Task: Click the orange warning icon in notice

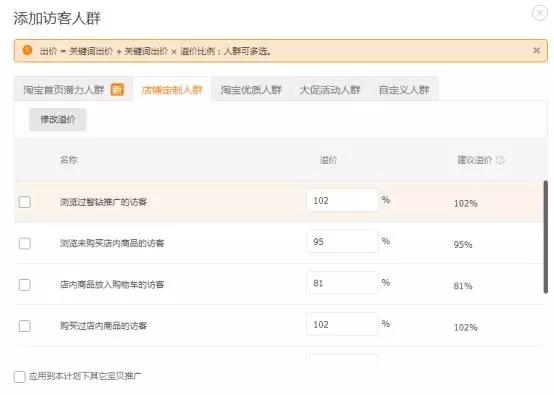Action: click(27, 50)
